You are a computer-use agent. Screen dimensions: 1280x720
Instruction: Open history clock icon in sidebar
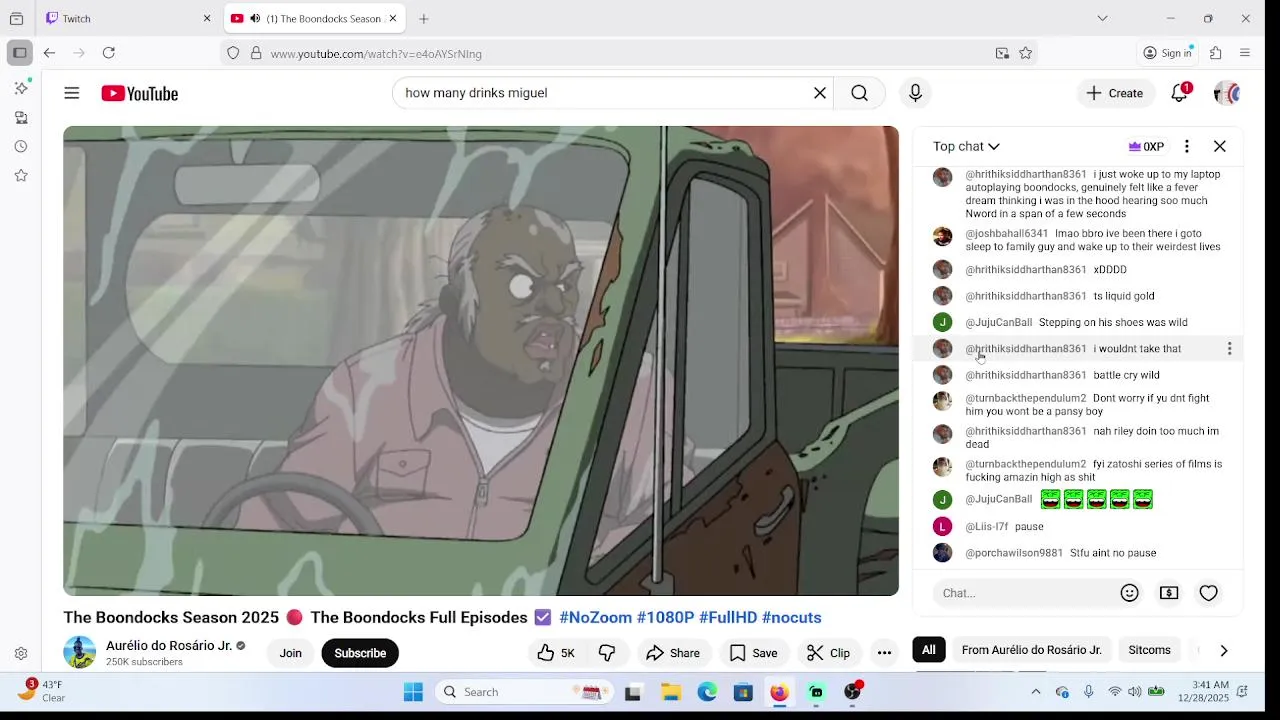pyautogui.click(x=21, y=146)
